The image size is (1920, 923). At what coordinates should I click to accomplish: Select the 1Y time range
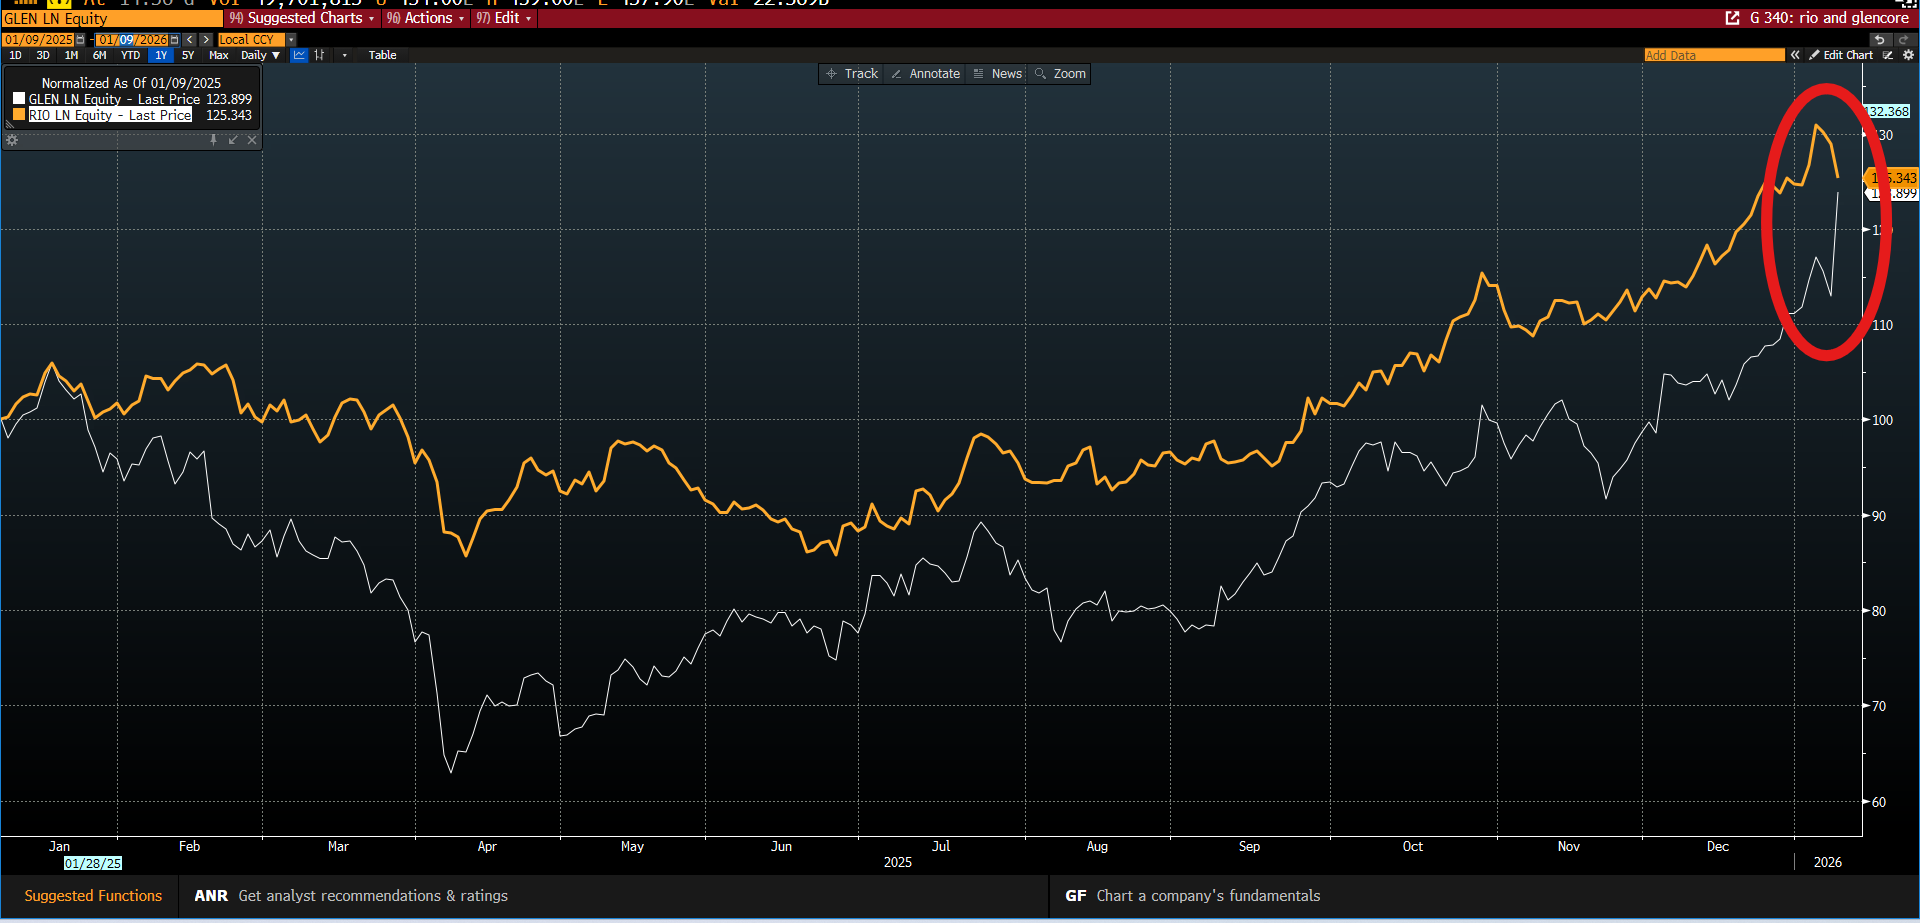[x=161, y=55]
